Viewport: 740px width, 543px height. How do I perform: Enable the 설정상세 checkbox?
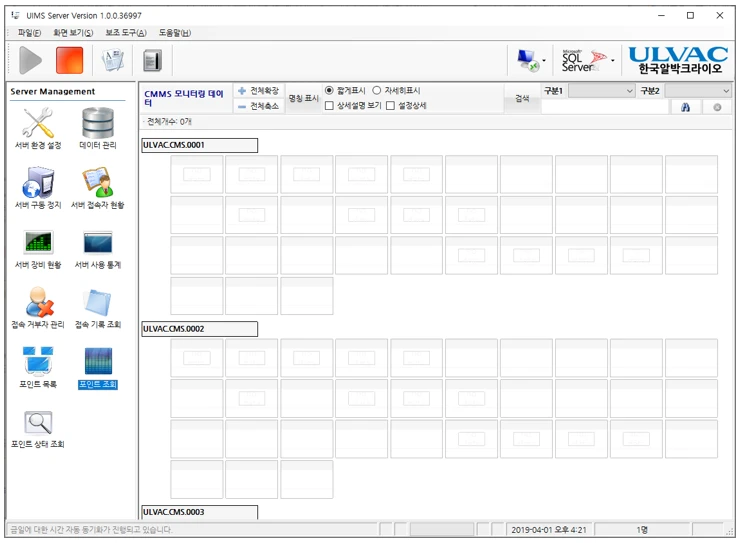pos(390,106)
